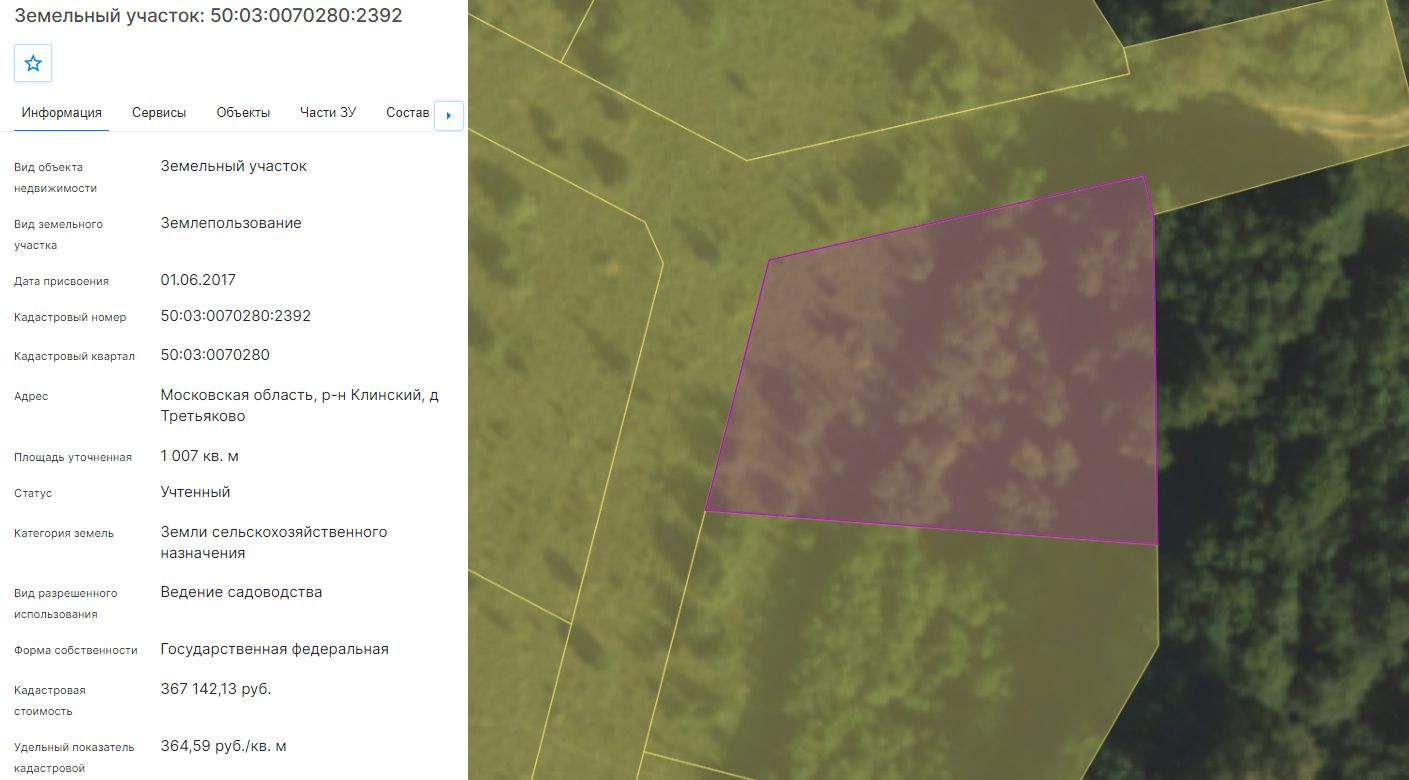Click the label Площадь уточненная
This screenshot has height=780, width=1409.
(73, 457)
